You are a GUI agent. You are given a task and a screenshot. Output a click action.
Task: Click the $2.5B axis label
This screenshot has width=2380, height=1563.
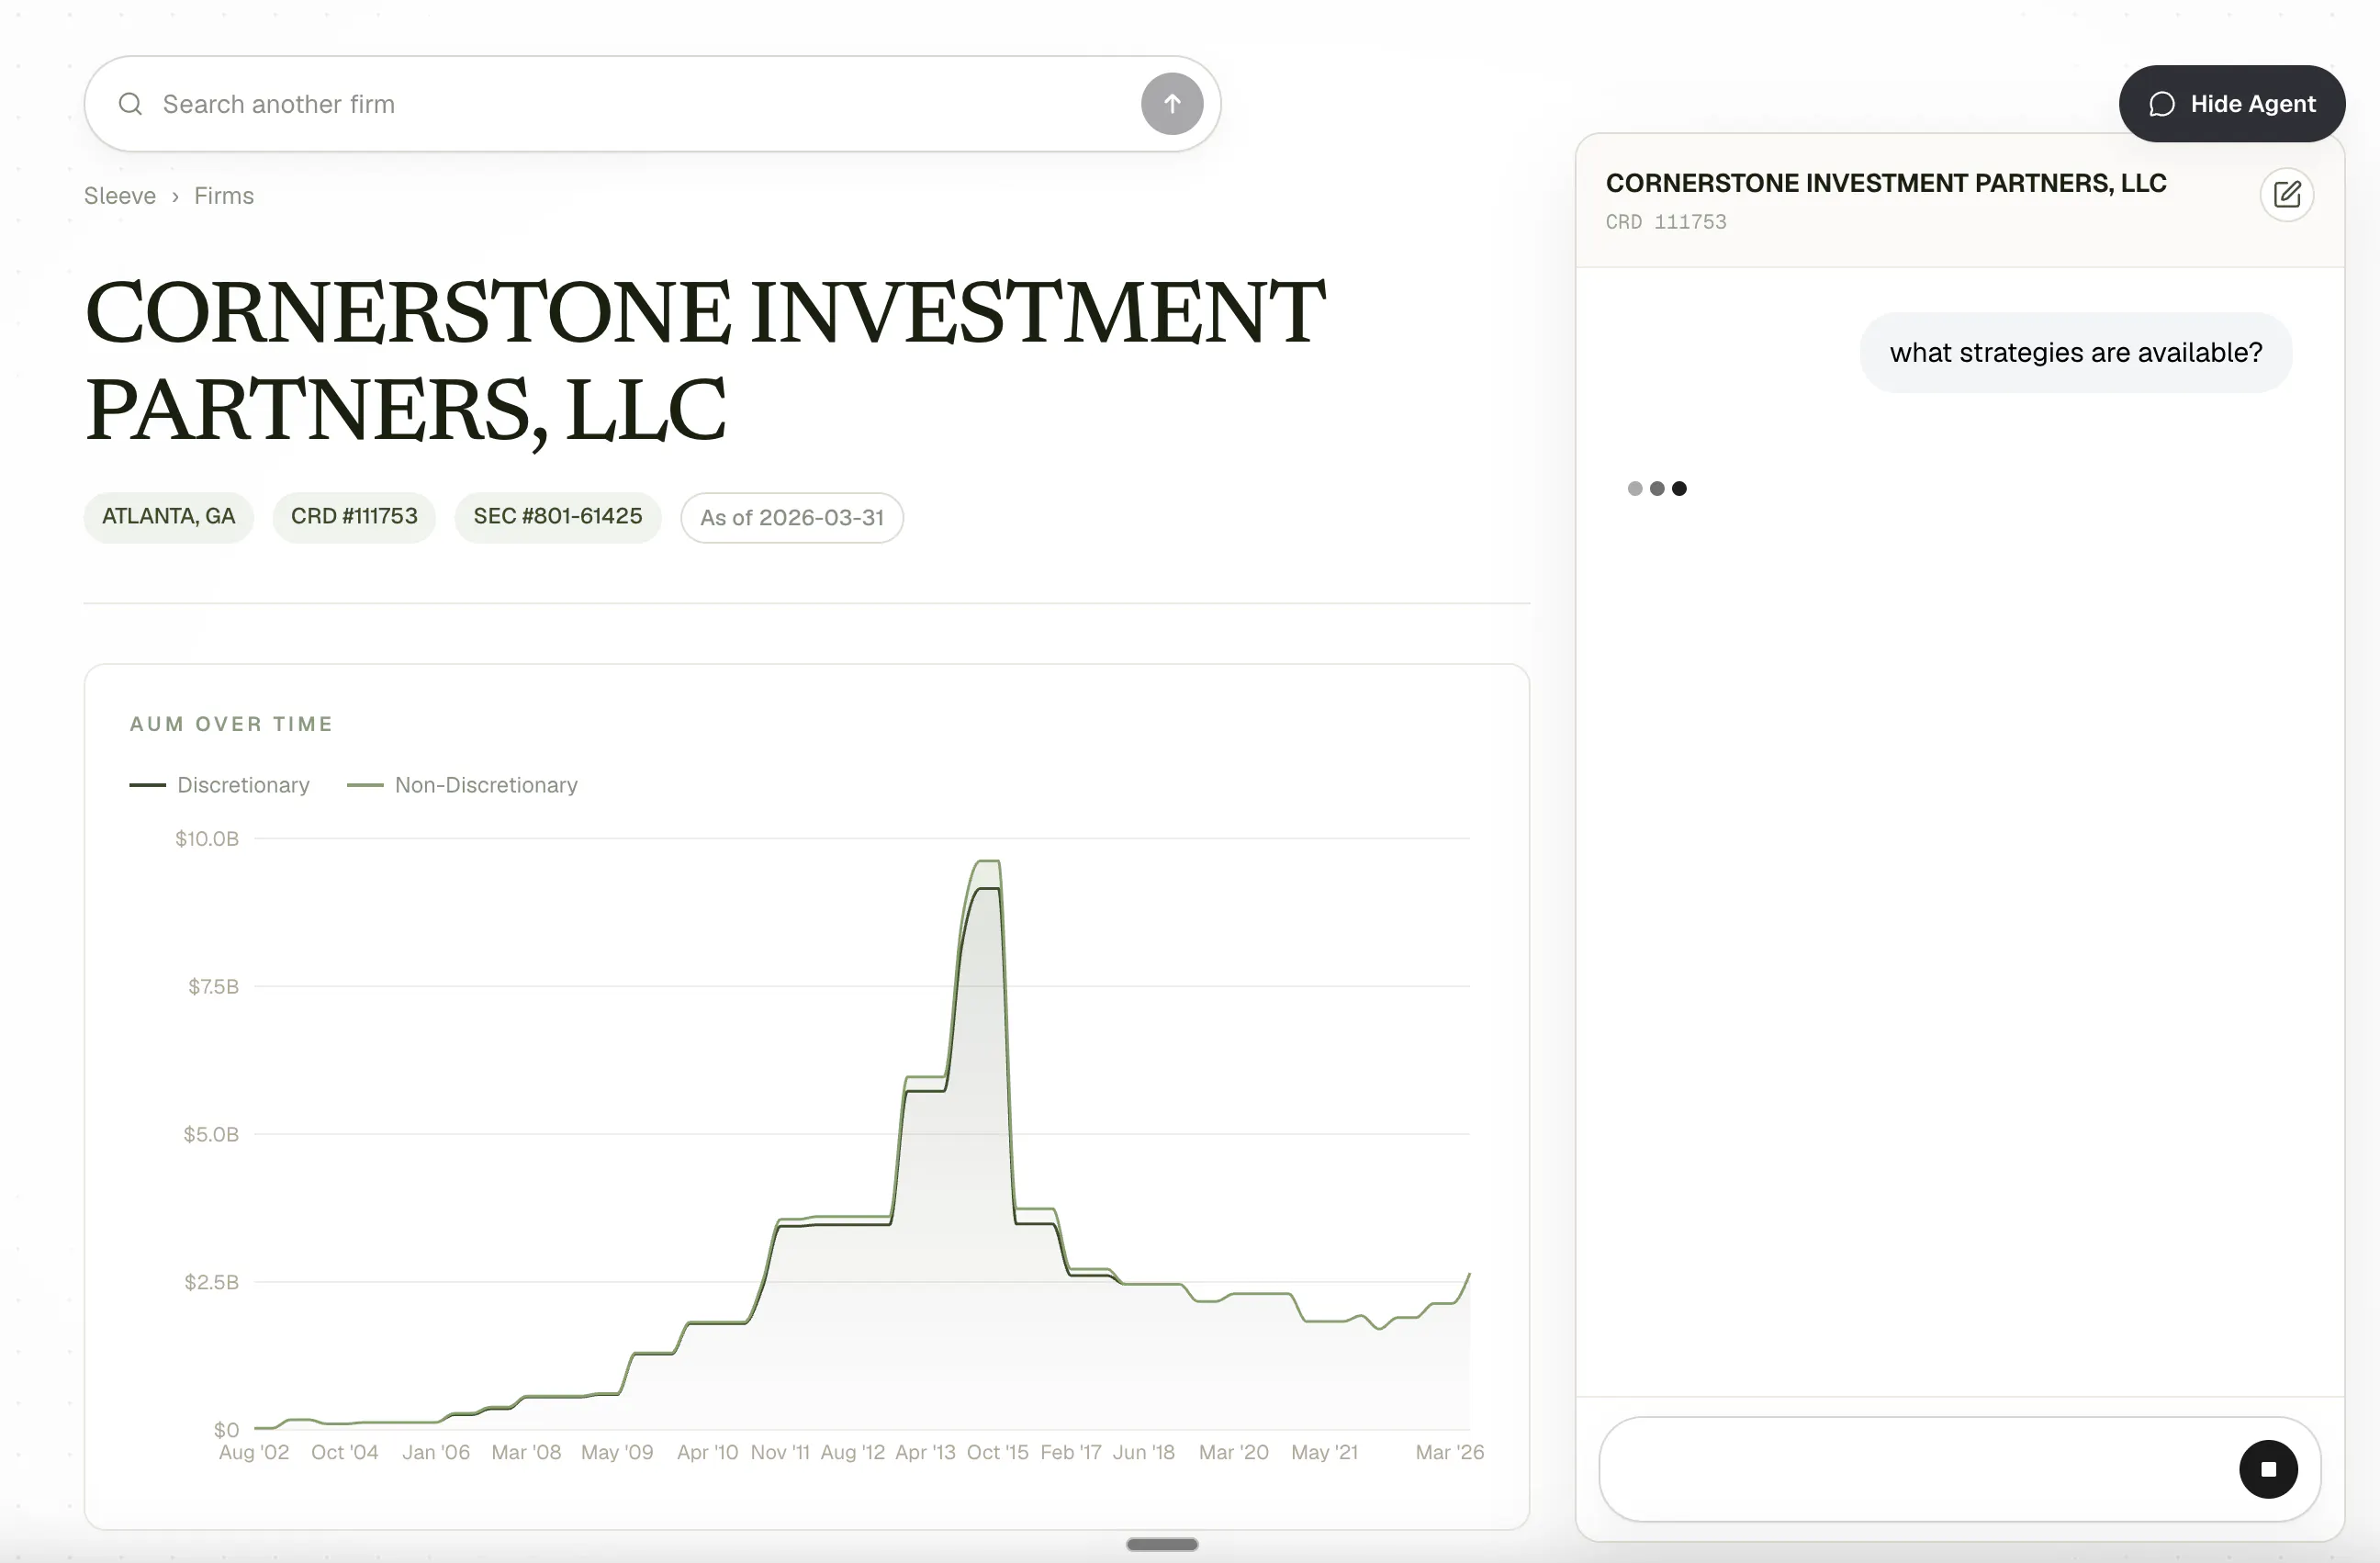point(211,1282)
